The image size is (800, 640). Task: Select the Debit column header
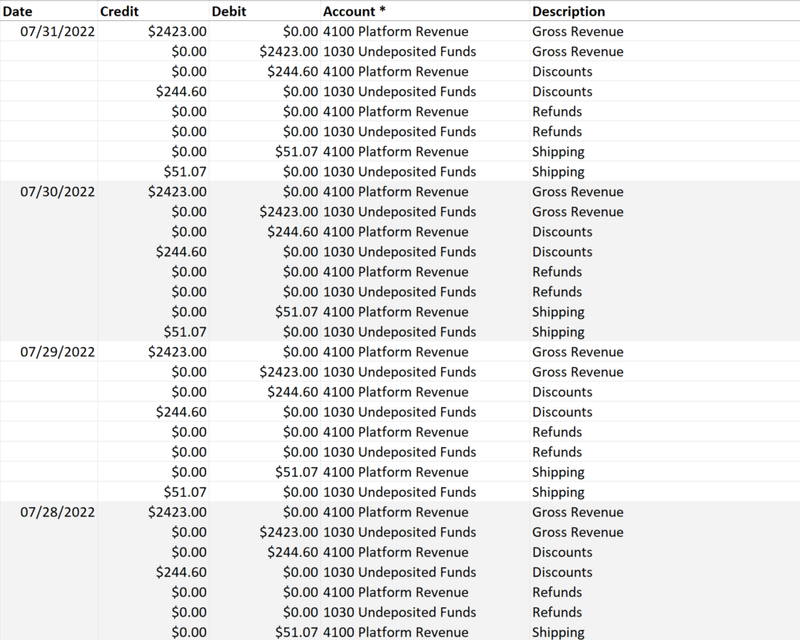(x=229, y=11)
